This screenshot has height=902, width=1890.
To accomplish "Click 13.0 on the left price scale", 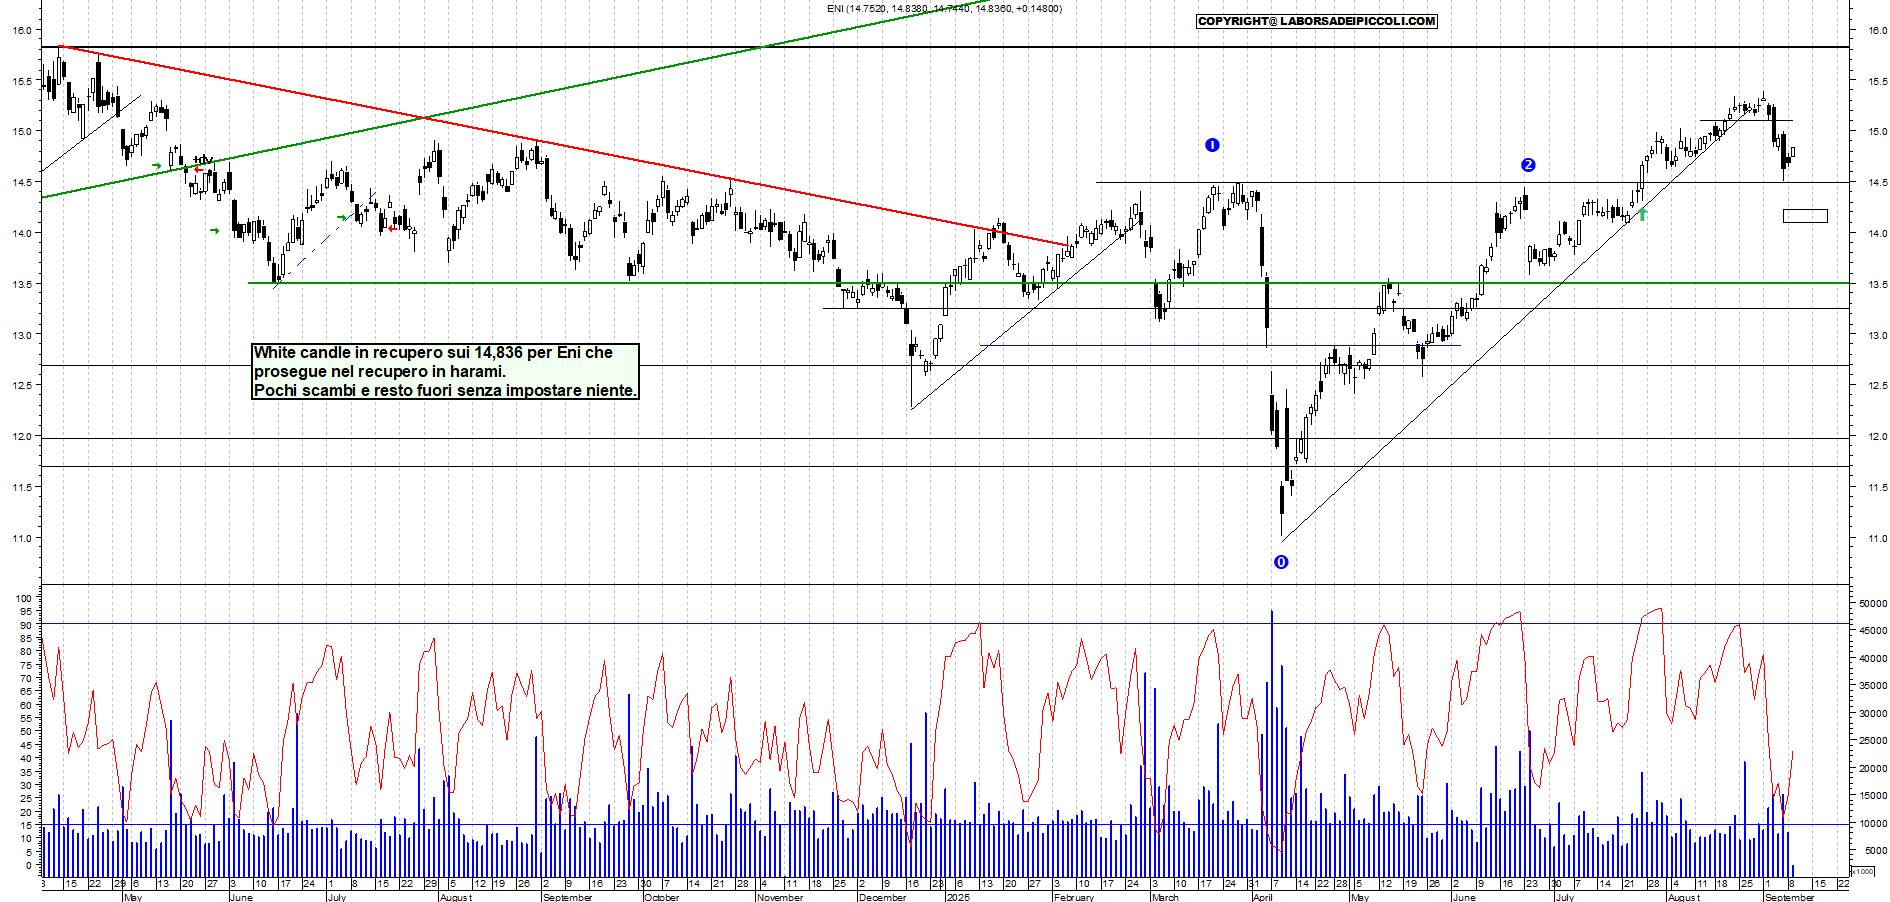I will tap(21, 335).
